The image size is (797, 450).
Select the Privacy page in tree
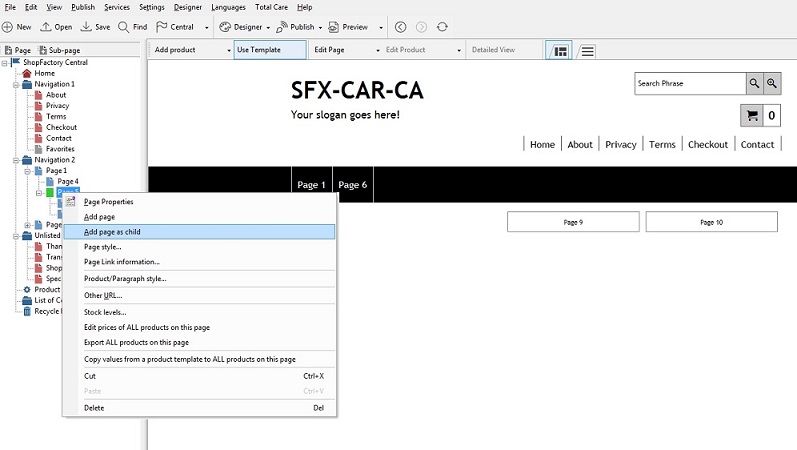pyautogui.click(x=57, y=106)
